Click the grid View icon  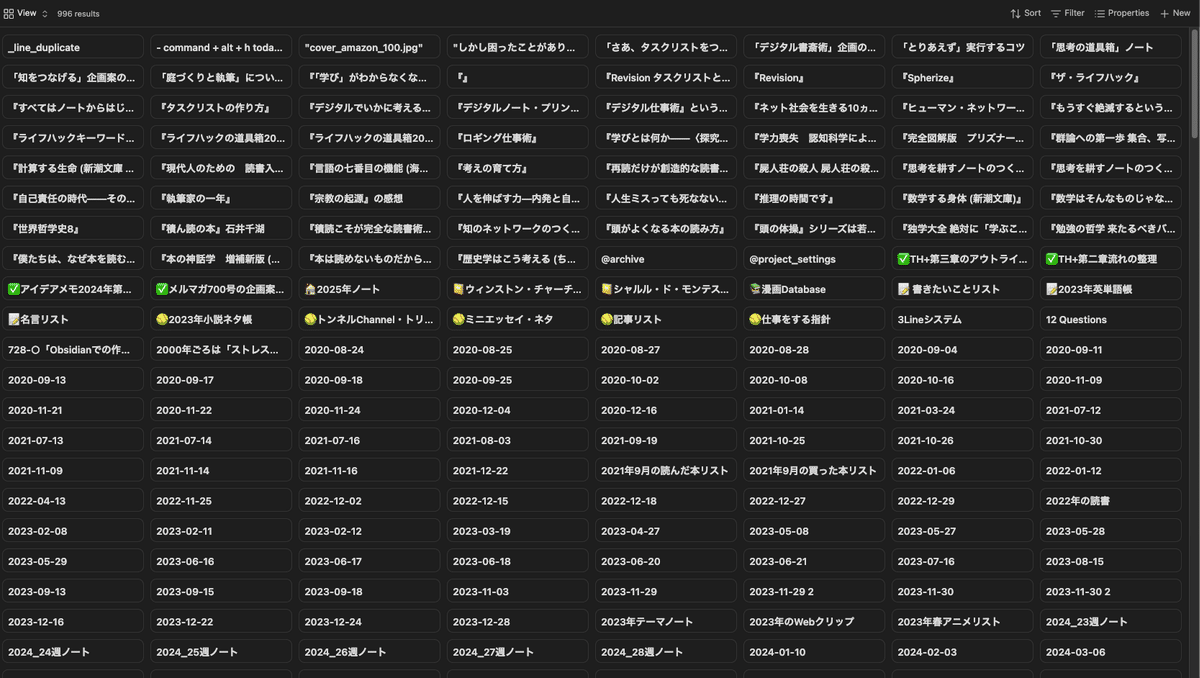coord(9,14)
